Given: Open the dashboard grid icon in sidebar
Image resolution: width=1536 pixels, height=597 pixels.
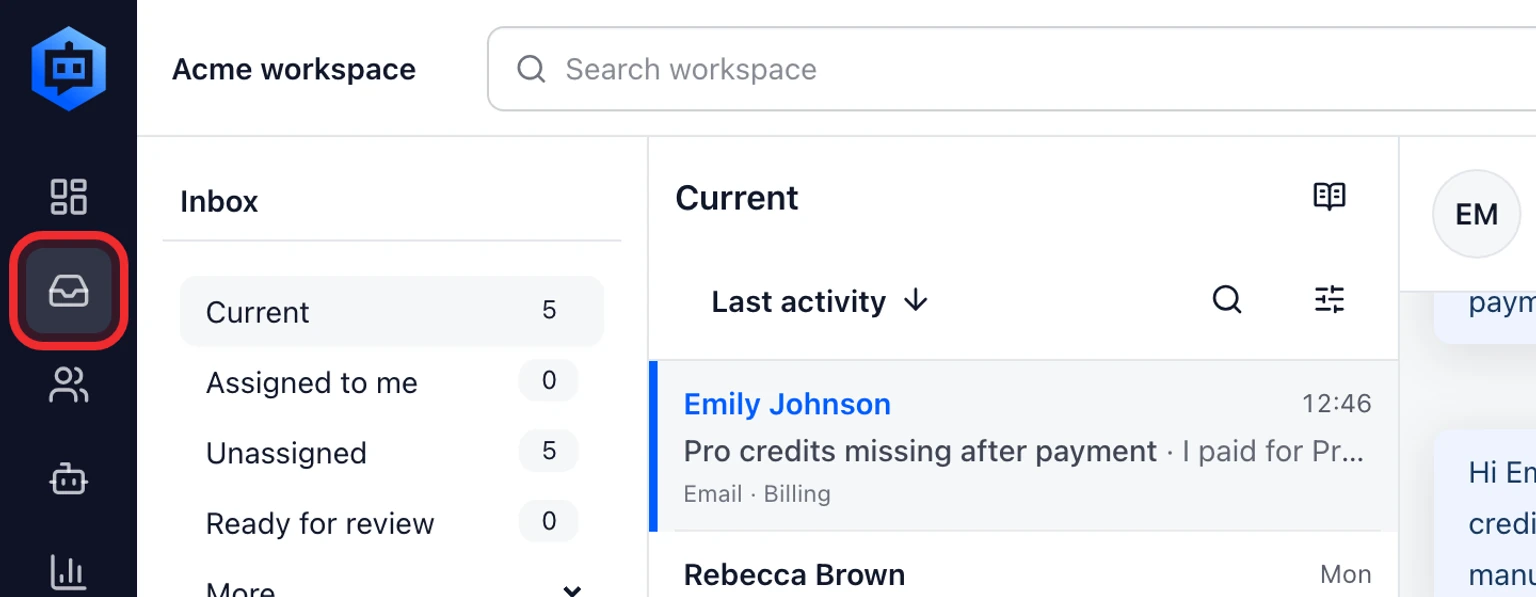Looking at the screenshot, I should click(68, 196).
